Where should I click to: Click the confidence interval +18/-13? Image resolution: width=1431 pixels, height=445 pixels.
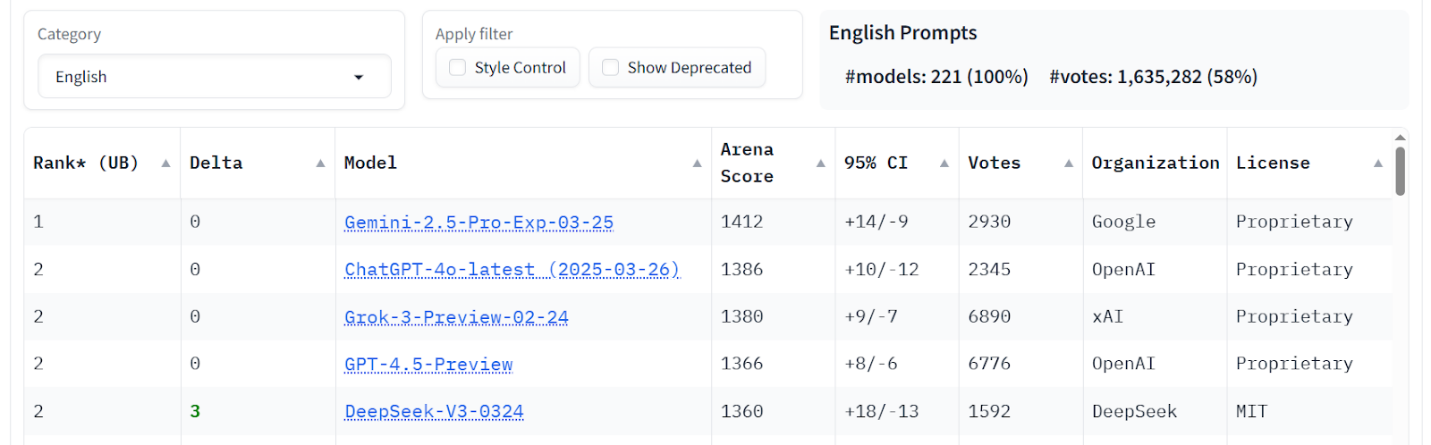pos(881,411)
